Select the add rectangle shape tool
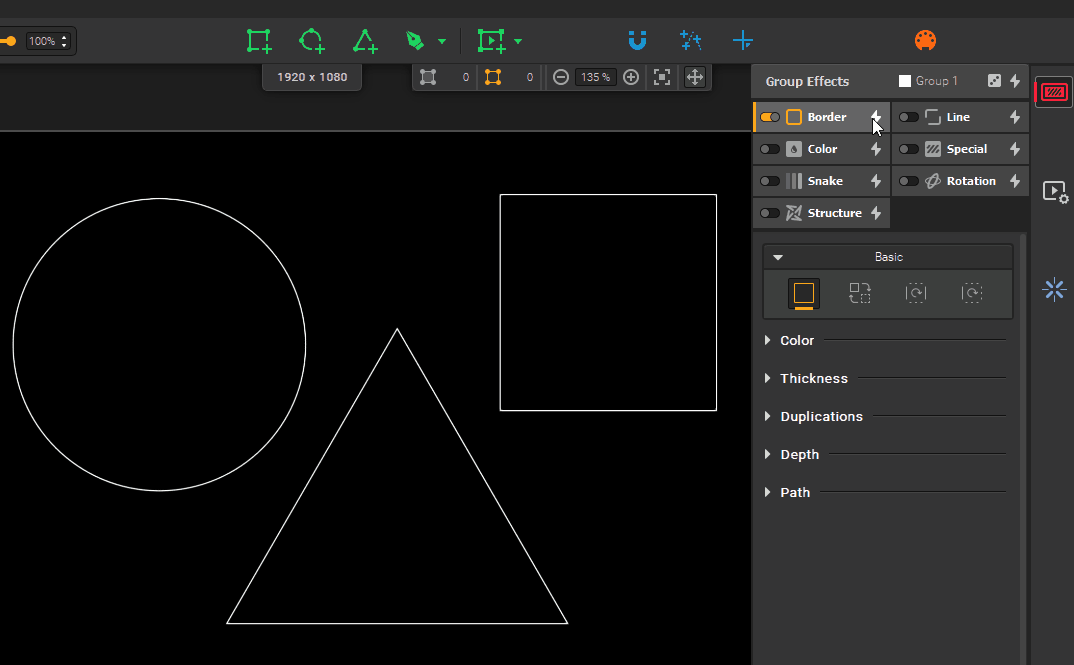 (259, 41)
